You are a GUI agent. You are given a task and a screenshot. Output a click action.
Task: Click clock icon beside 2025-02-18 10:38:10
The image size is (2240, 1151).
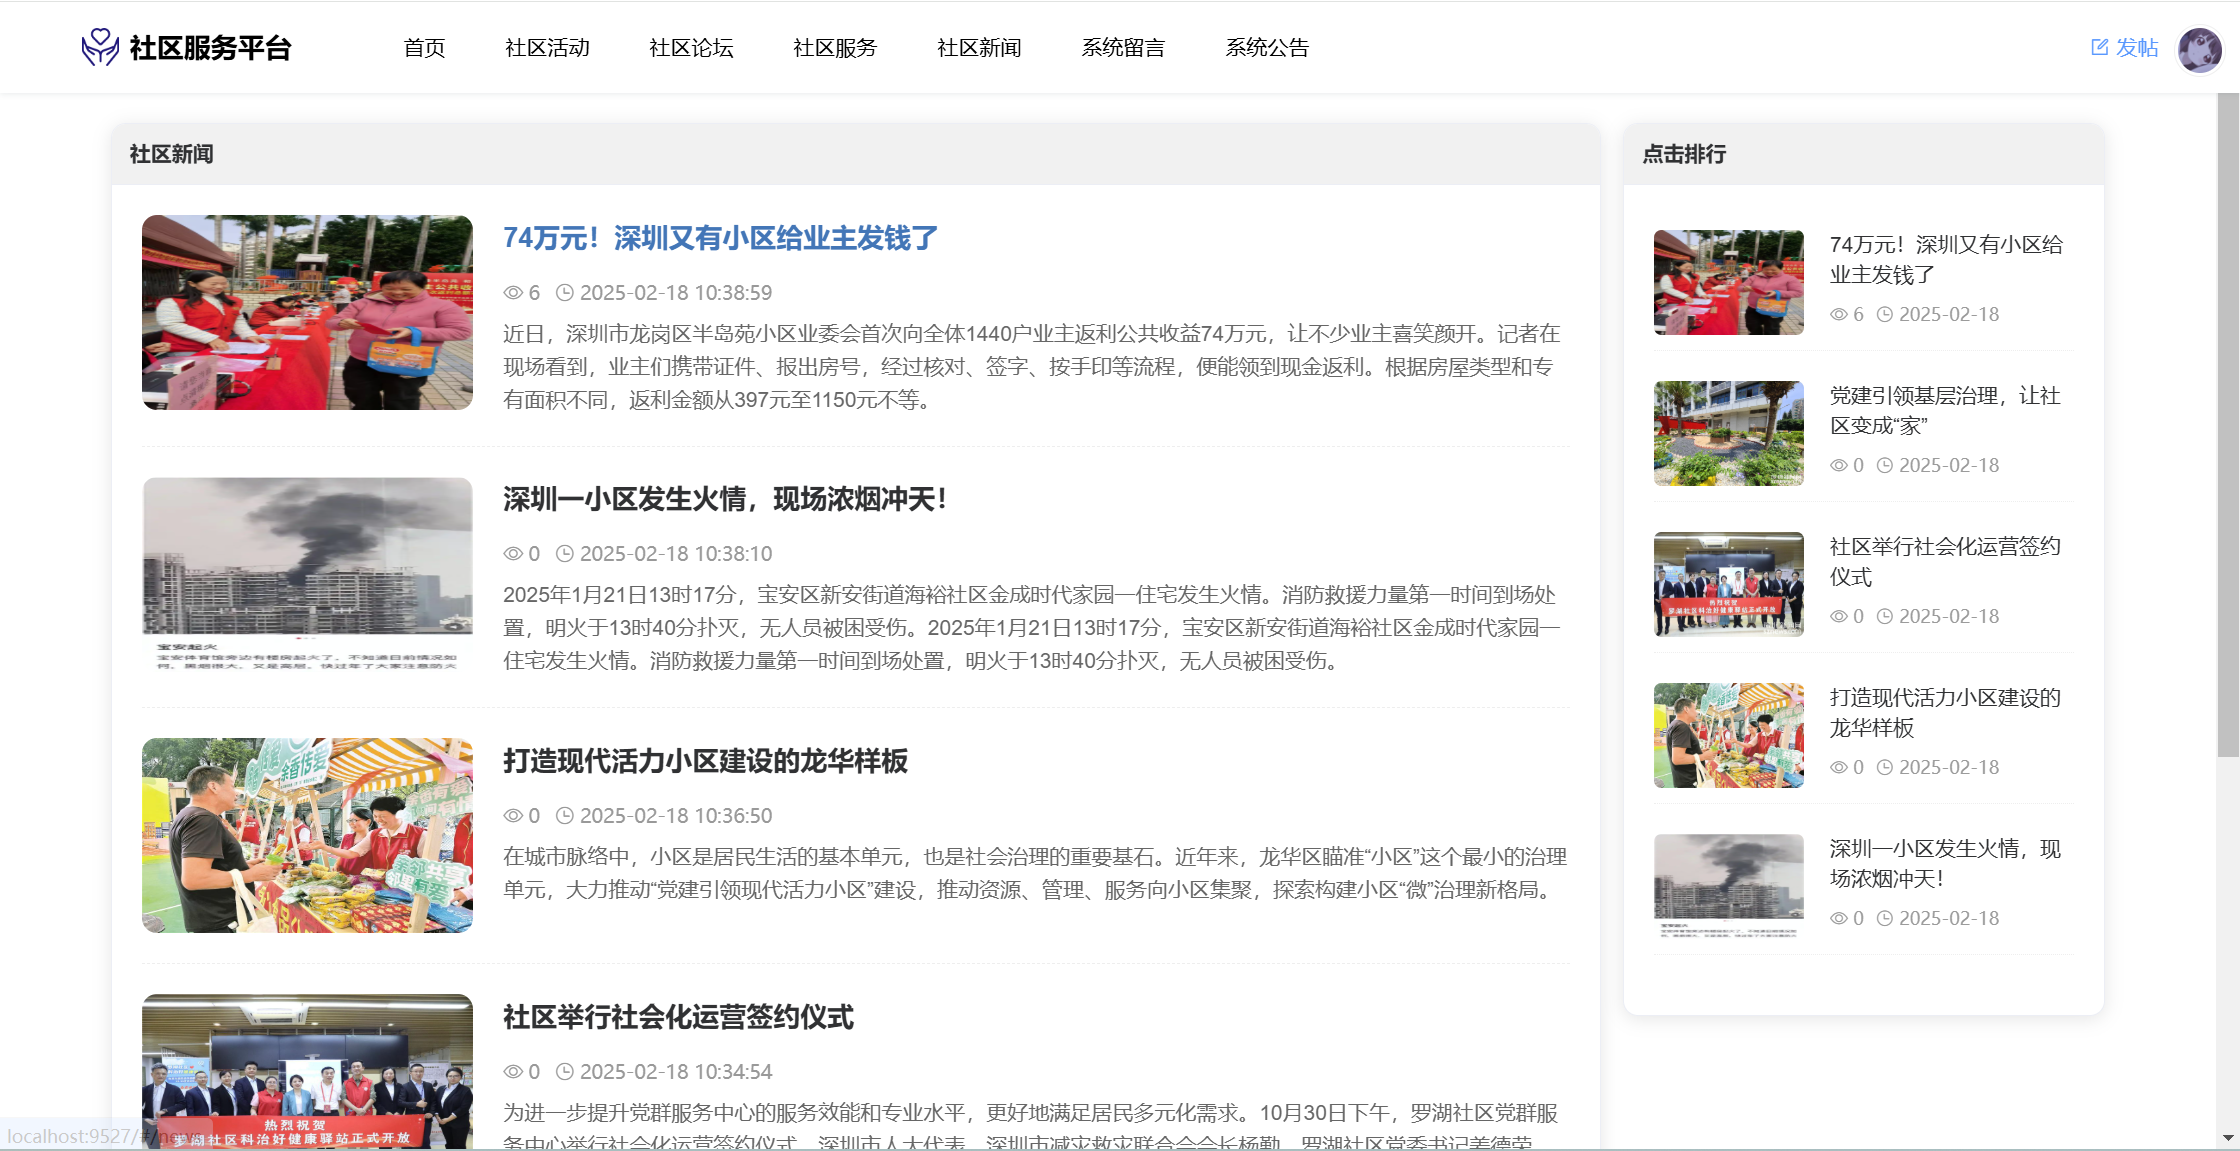pos(565,554)
